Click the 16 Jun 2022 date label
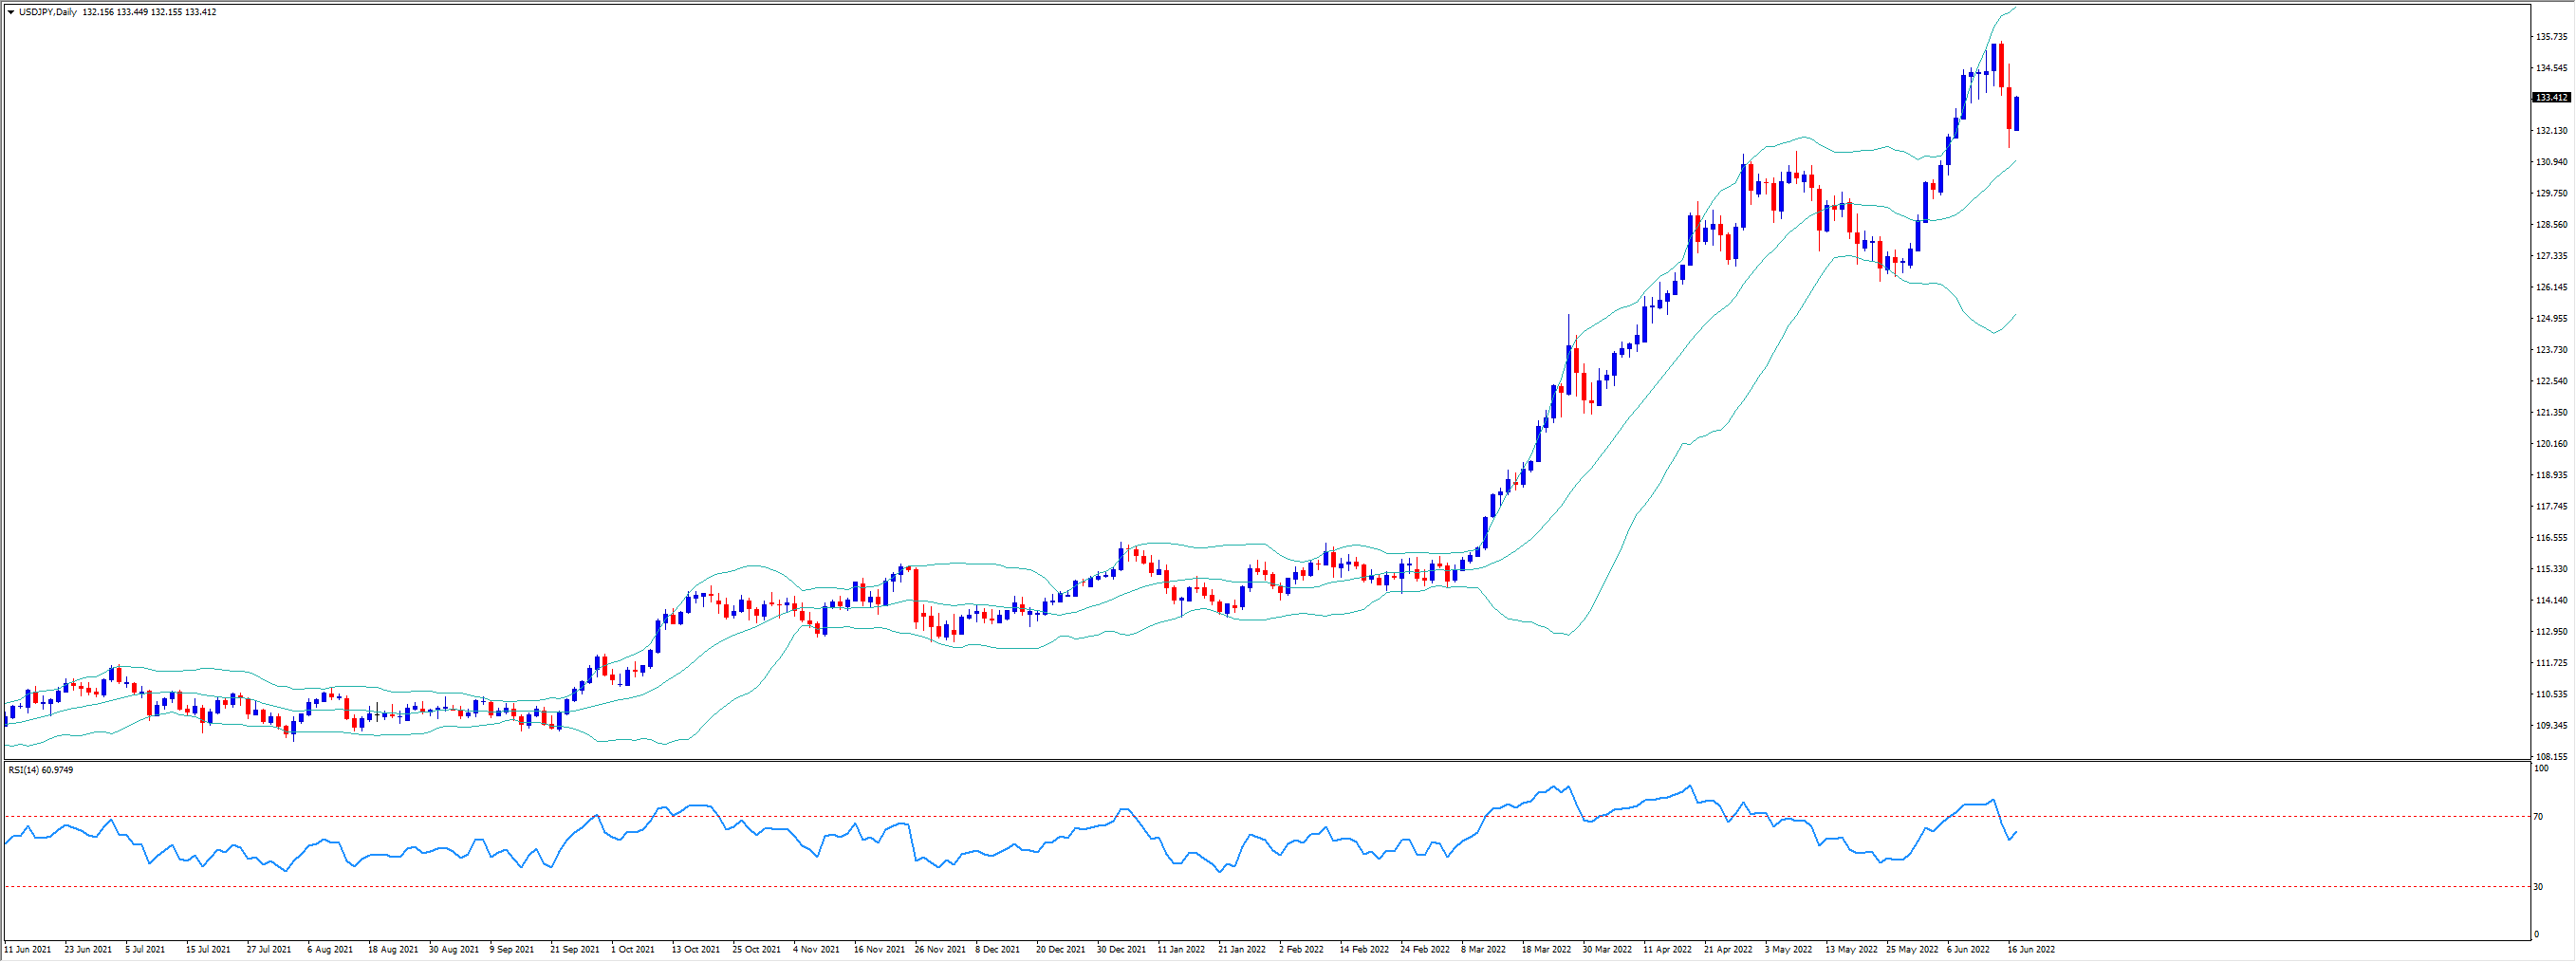The width and height of the screenshot is (2576, 962). coord(2031,949)
